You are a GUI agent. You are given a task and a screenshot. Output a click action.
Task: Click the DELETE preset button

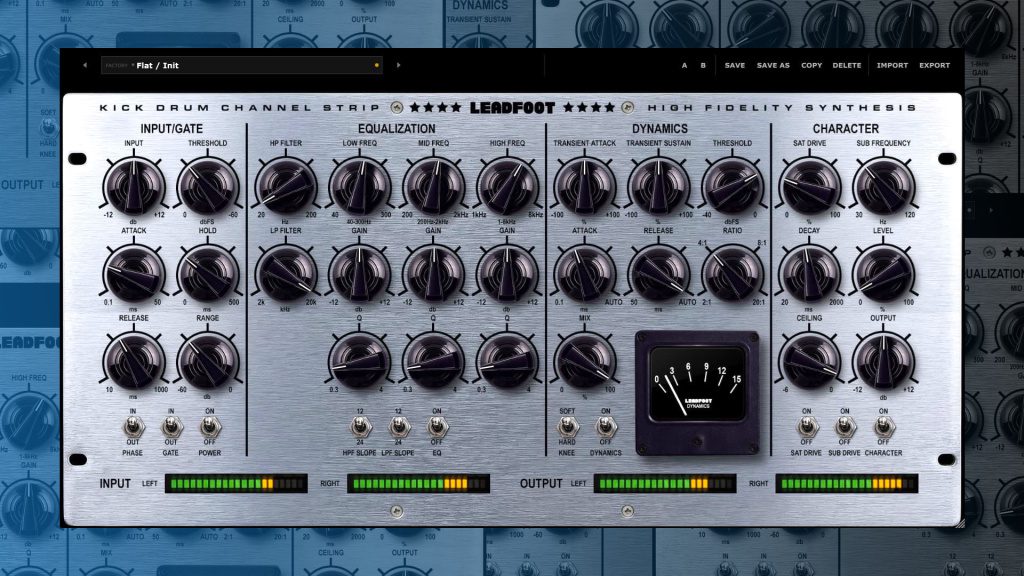[x=847, y=65]
